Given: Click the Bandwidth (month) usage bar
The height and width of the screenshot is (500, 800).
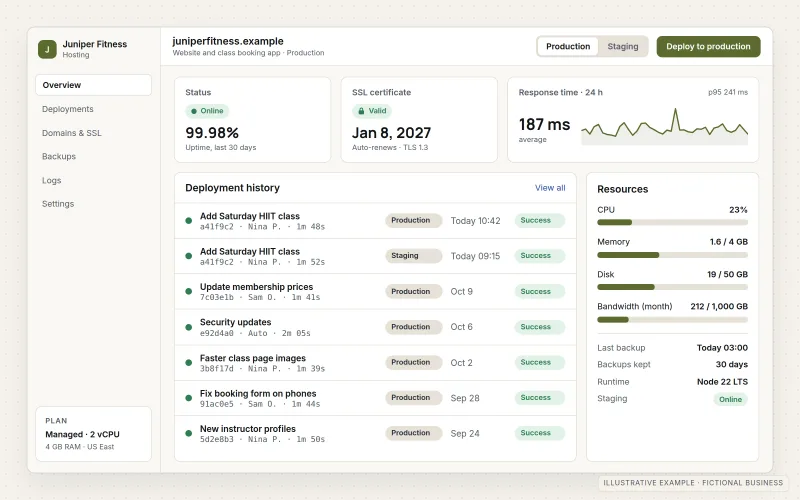Looking at the screenshot, I should 672,319.
